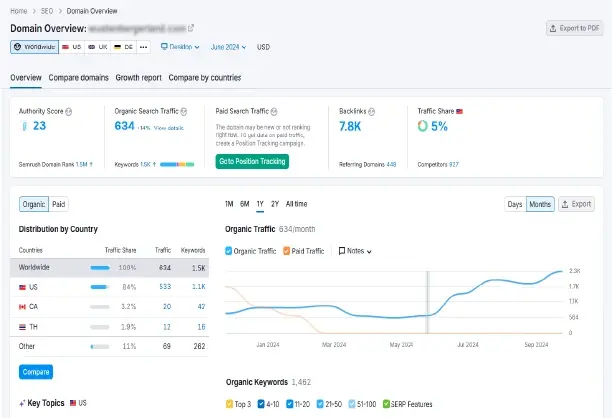Toggle the 4-10 keywords checkbox
The image size is (612, 418).
tap(261, 404)
